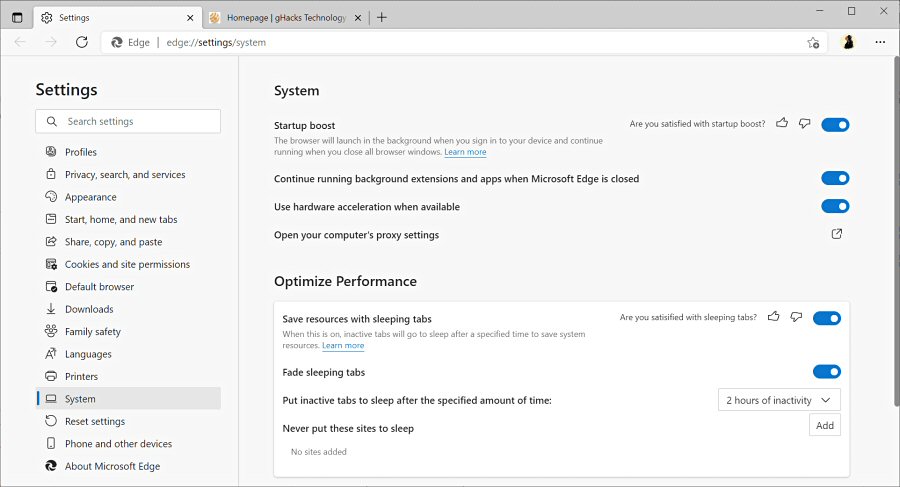900x487 pixels.
Task: Open the 2 hours of inactivity dropdown
Action: click(x=779, y=400)
